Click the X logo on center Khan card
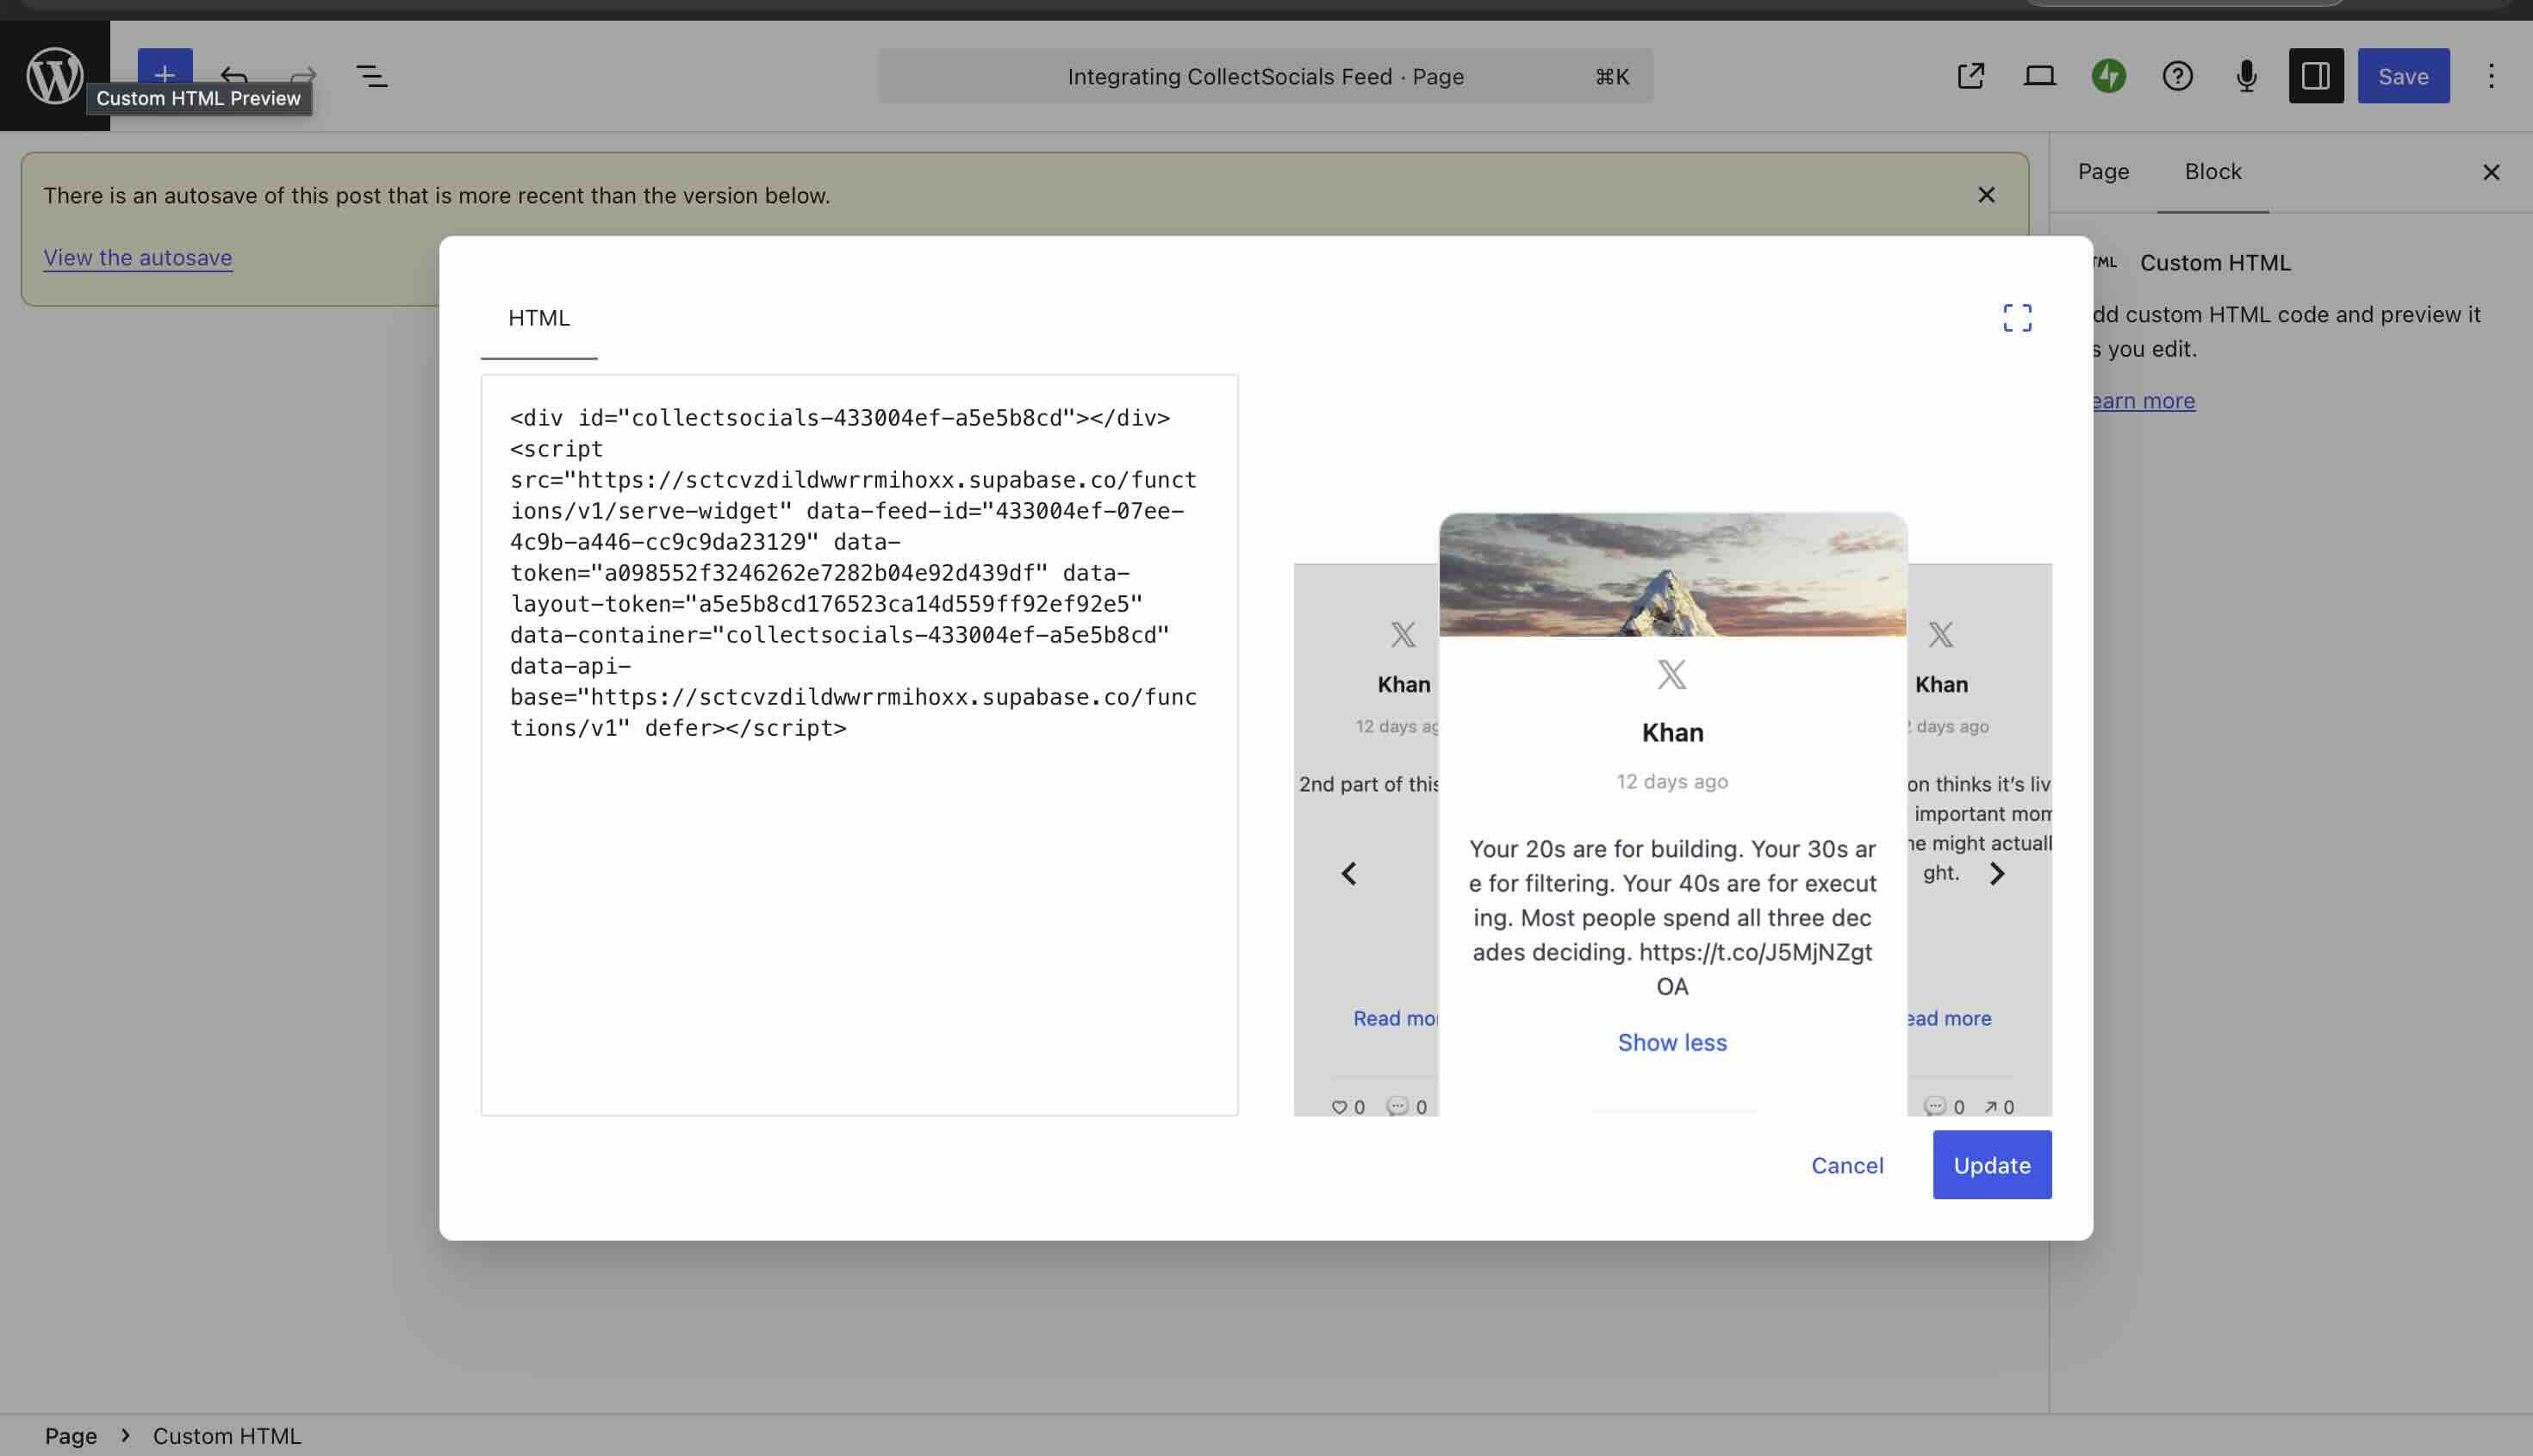Viewport: 2533px width, 1456px height. pyautogui.click(x=1672, y=674)
